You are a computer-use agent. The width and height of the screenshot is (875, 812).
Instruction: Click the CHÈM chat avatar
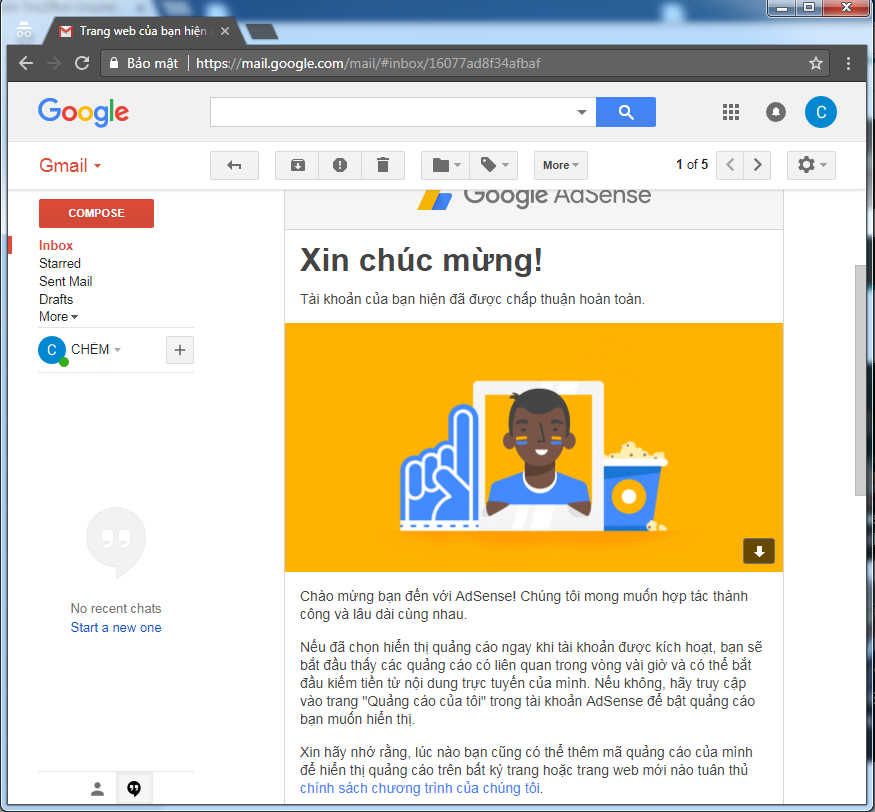click(52, 350)
